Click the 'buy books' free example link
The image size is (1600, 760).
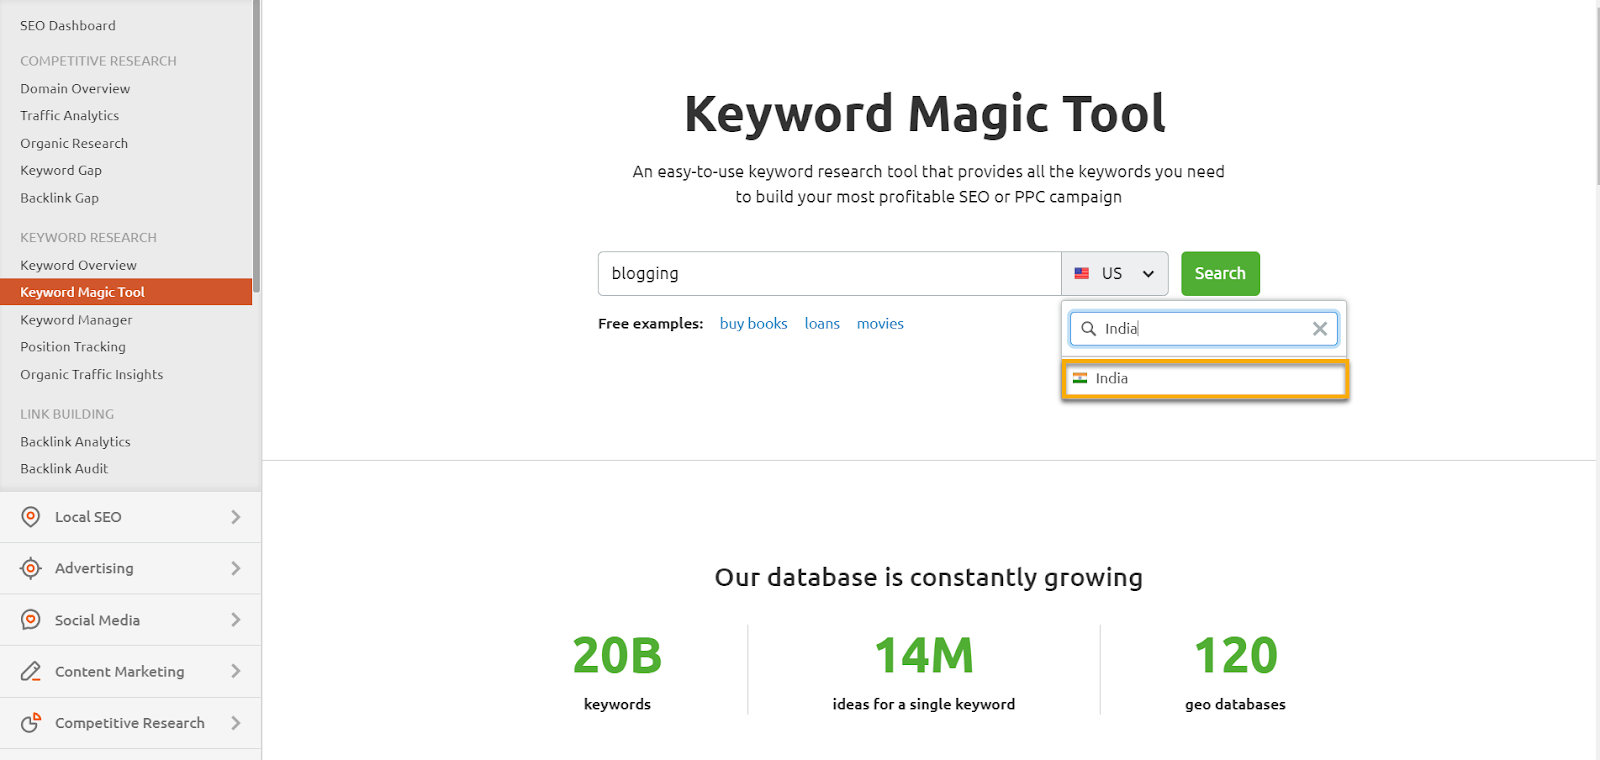point(754,324)
